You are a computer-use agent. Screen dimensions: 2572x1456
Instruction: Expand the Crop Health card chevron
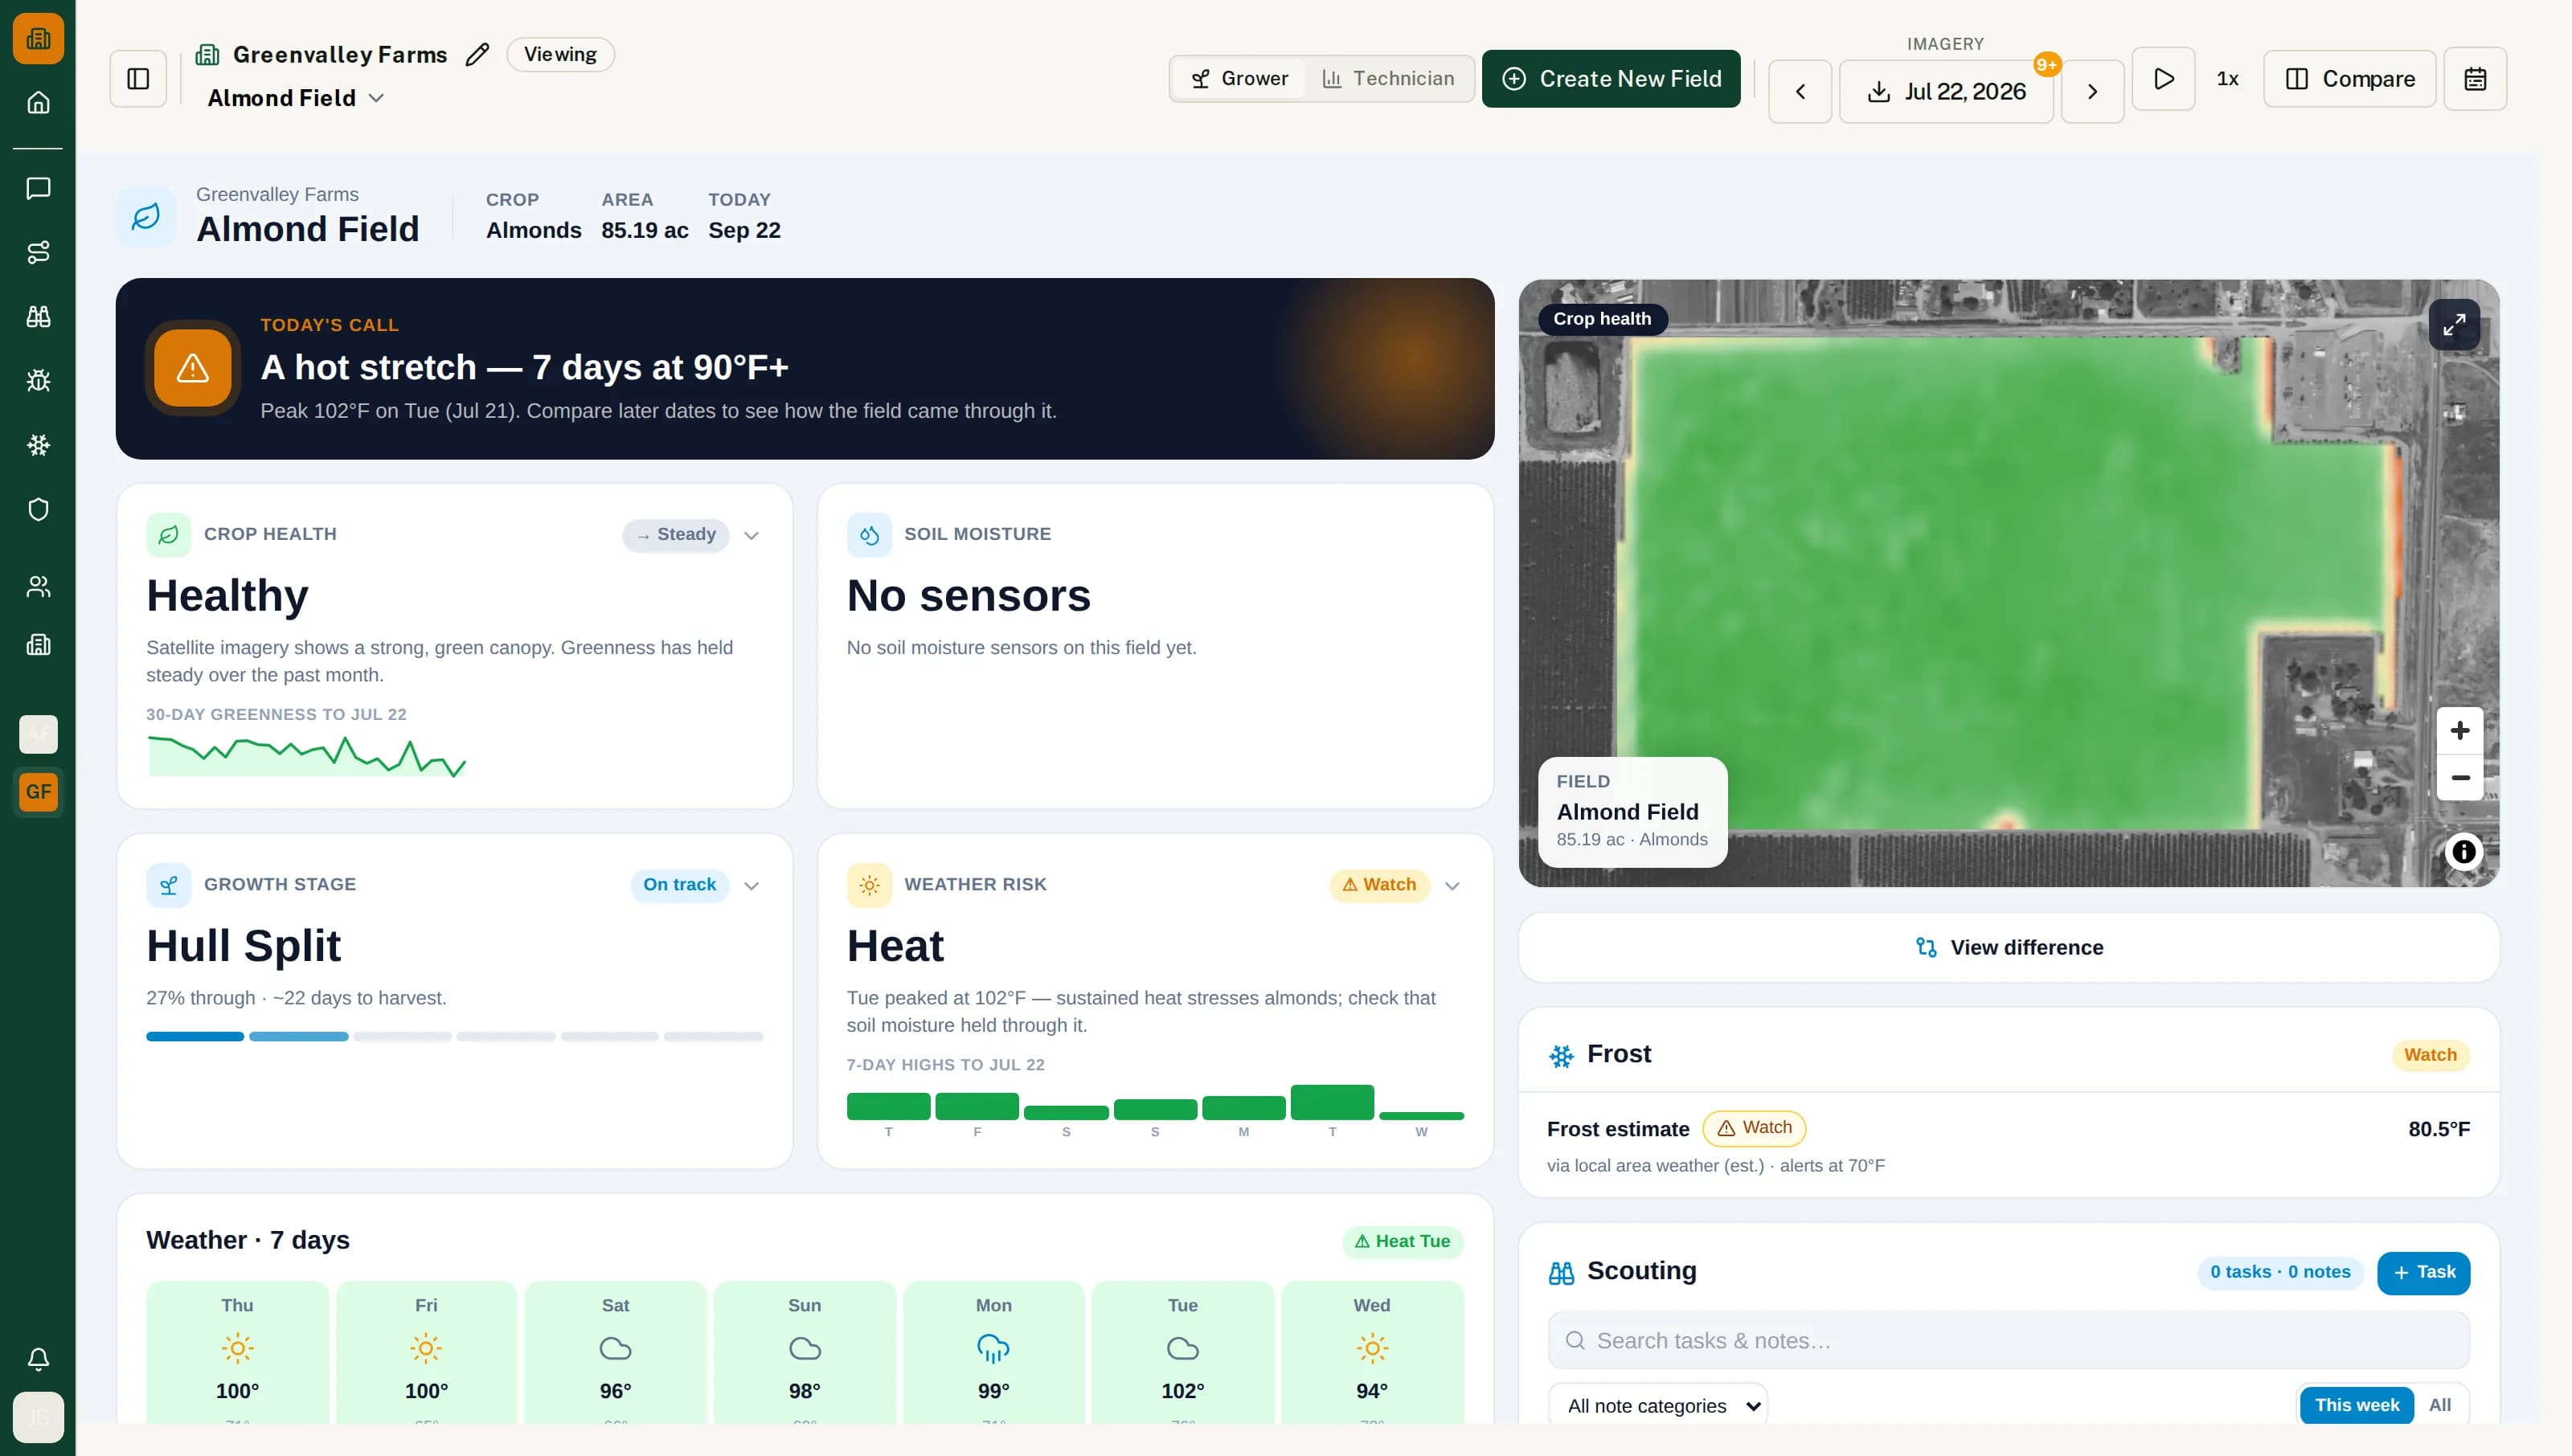752,535
